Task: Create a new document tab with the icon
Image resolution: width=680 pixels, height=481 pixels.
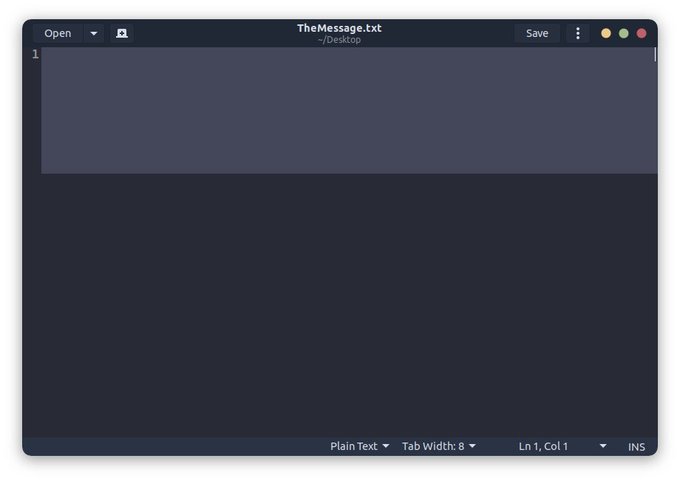Action: click(x=122, y=33)
